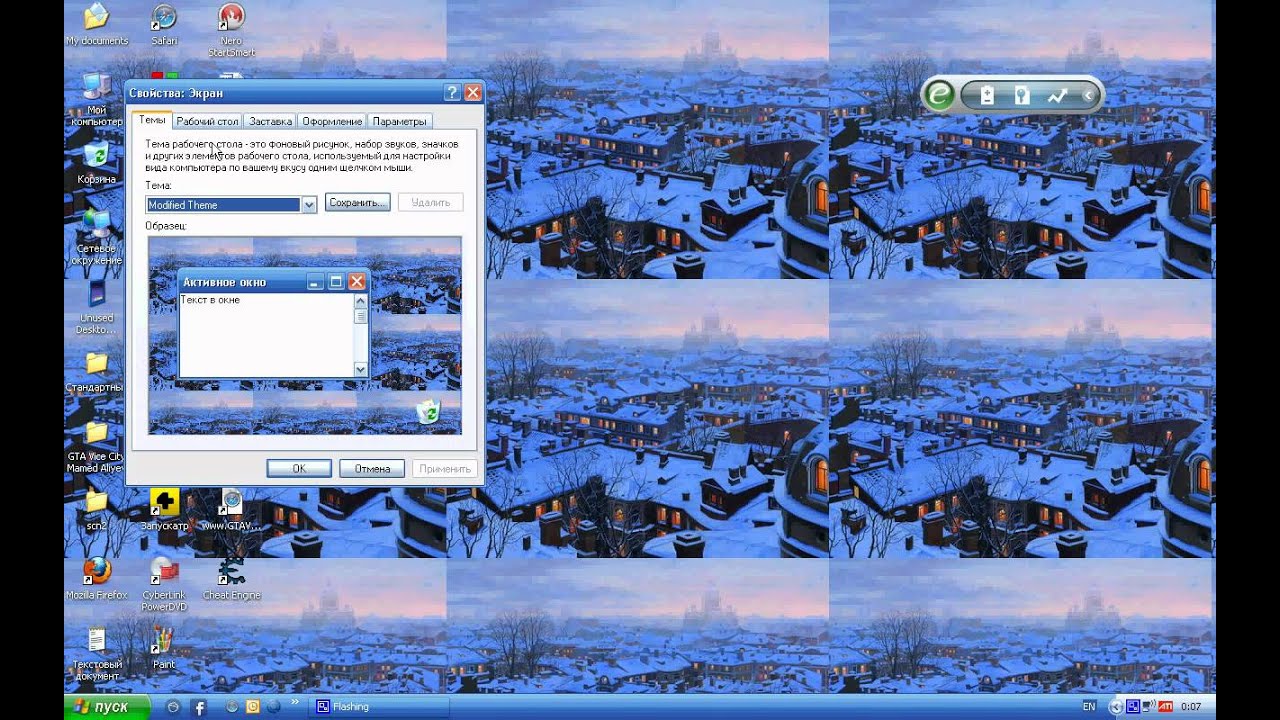1280x720 pixels.
Task: Open the Корзина recycle bin on desktop
Action: coord(97,162)
